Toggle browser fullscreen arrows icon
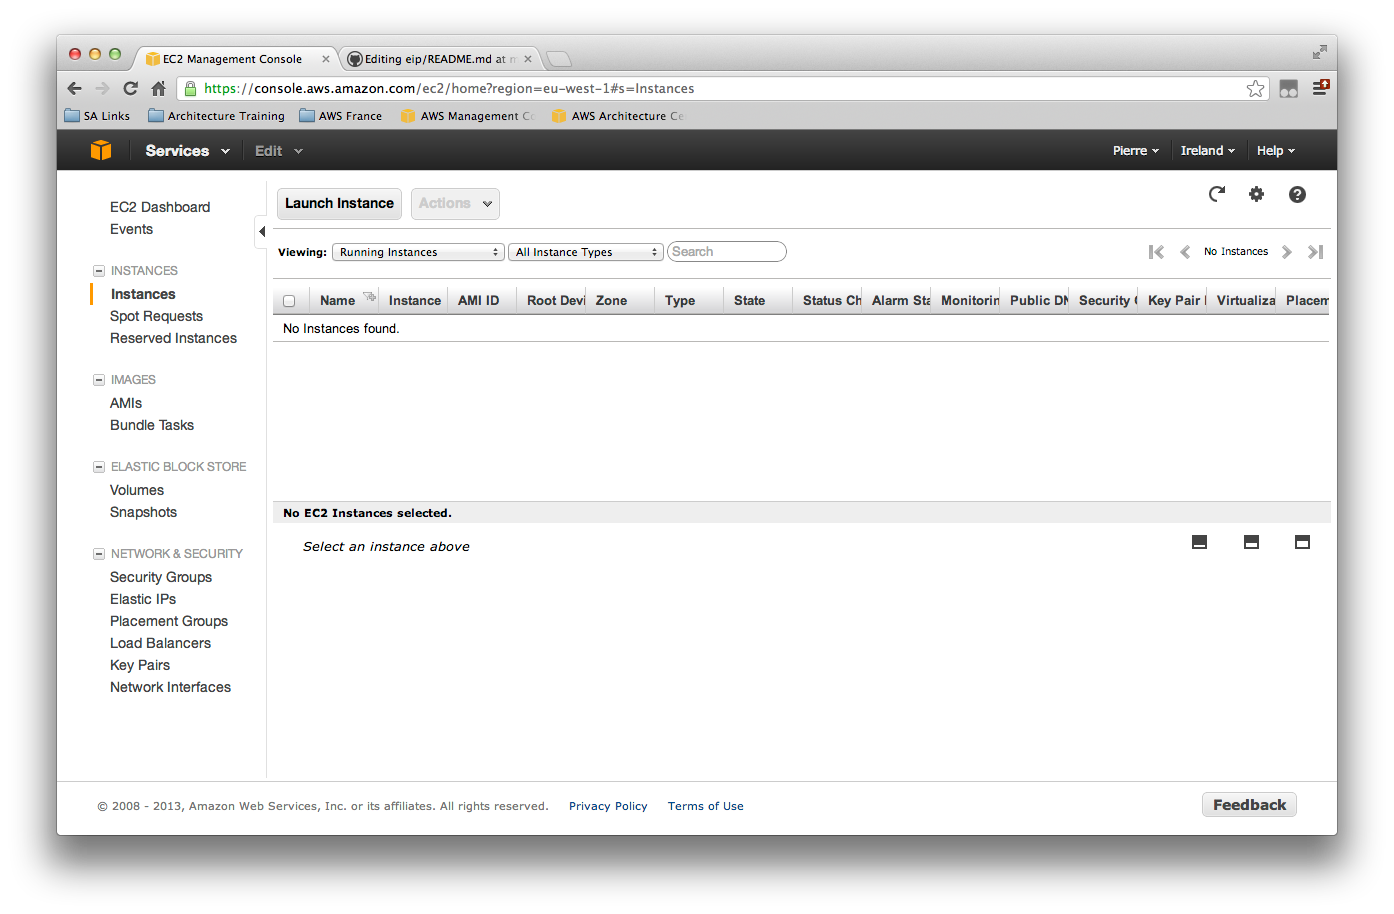1394x914 pixels. pos(1320,52)
